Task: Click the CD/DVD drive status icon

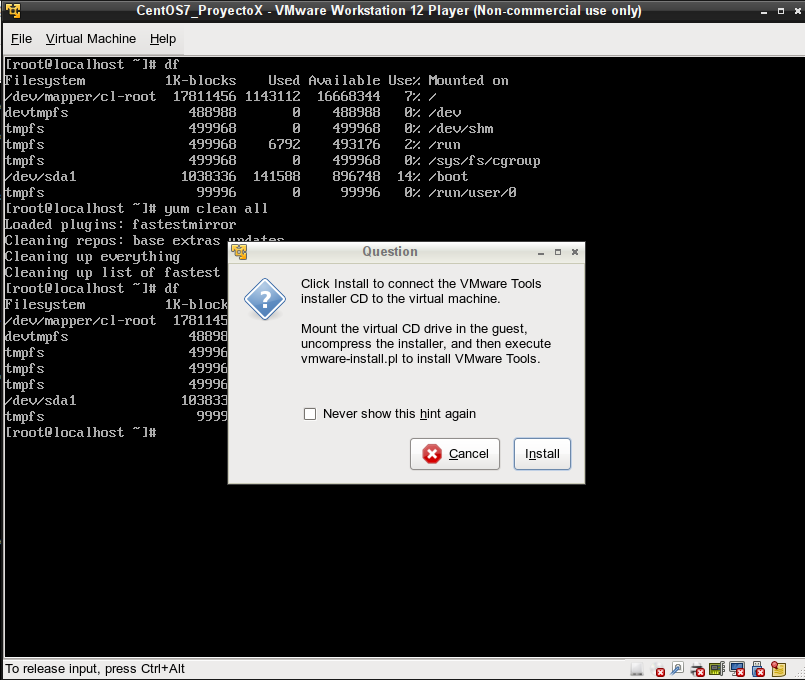Action: (x=657, y=669)
